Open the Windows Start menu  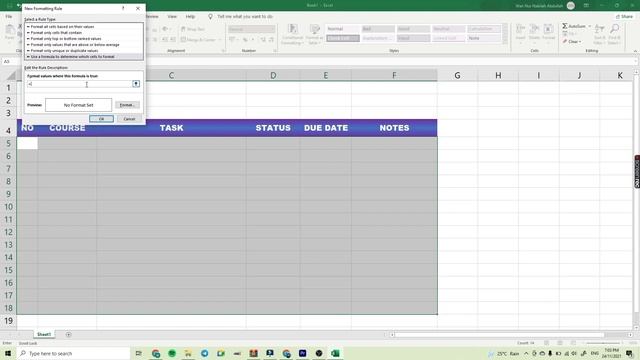point(8,353)
